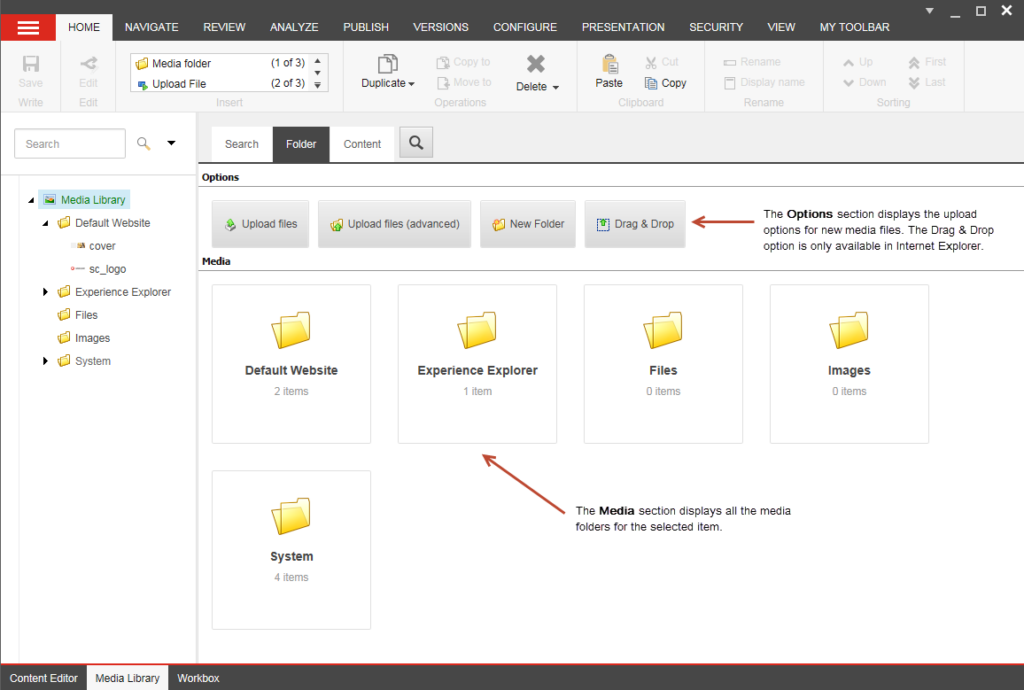Image resolution: width=1024 pixels, height=690 pixels.
Task: Click the magnifier icon beside the search box
Action: (x=143, y=143)
